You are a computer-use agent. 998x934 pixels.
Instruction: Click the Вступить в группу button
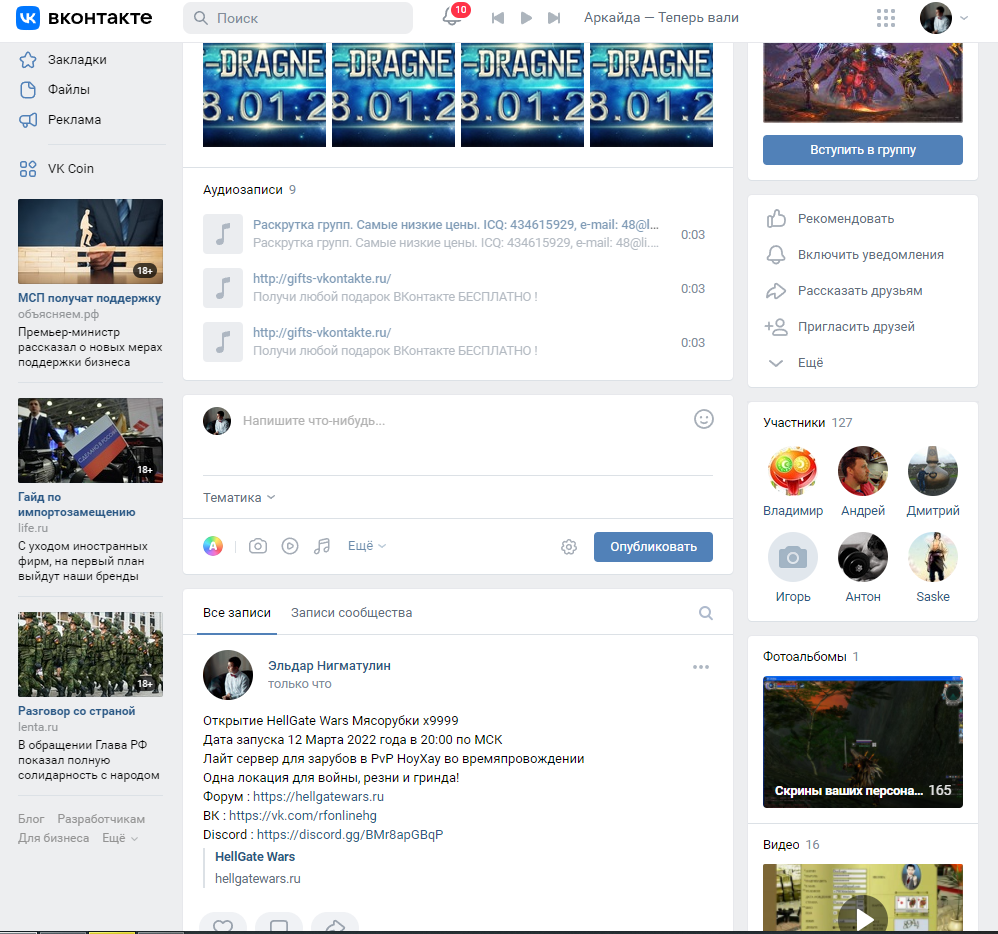(862, 150)
